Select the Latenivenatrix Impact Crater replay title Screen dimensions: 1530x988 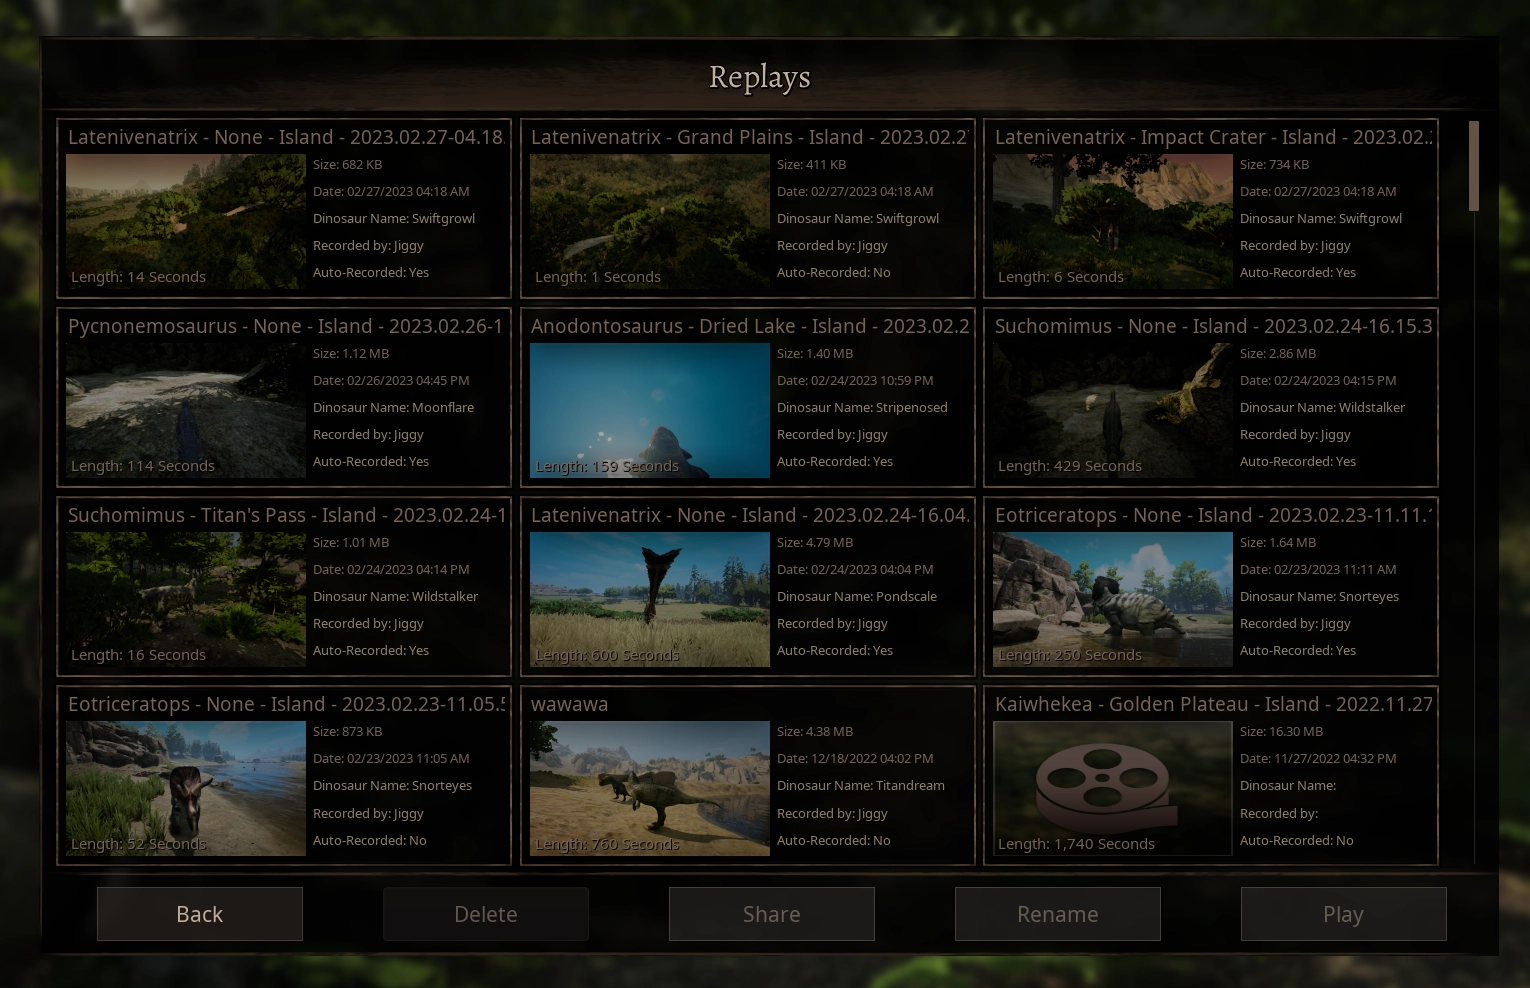(1212, 137)
